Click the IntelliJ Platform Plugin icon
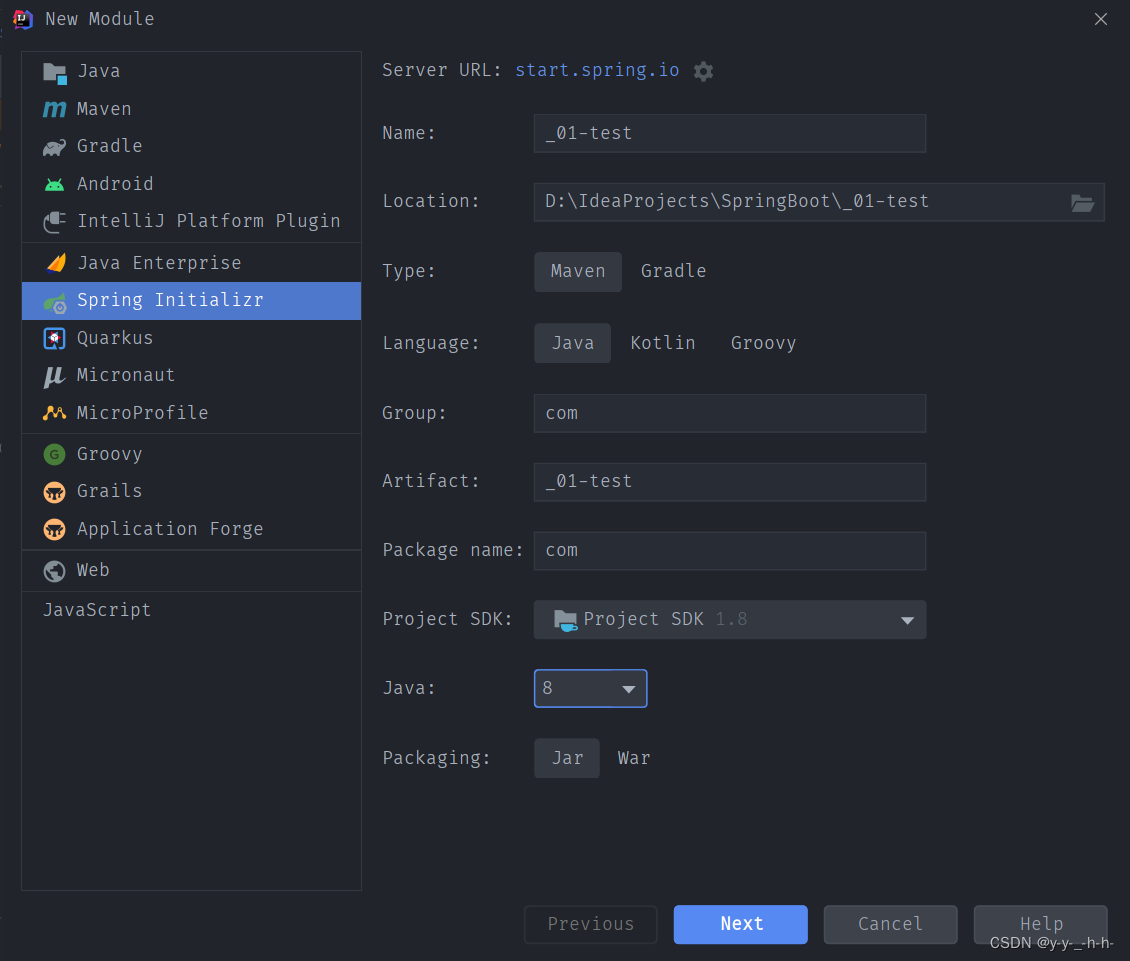 (55, 222)
